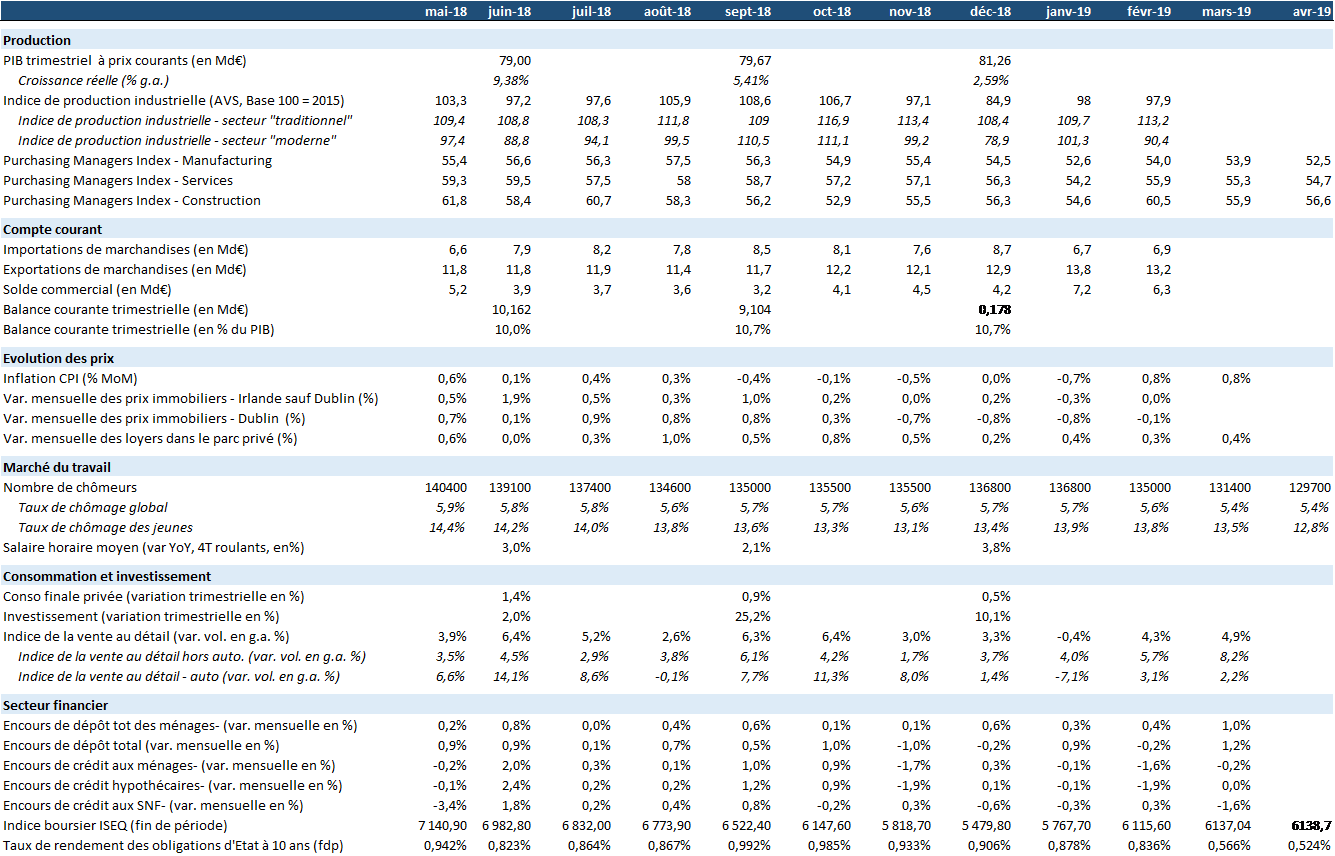The height and width of the screenshot is (856, 1335).
Task: Select the avr-19 column header
Action: (1311, 11)
